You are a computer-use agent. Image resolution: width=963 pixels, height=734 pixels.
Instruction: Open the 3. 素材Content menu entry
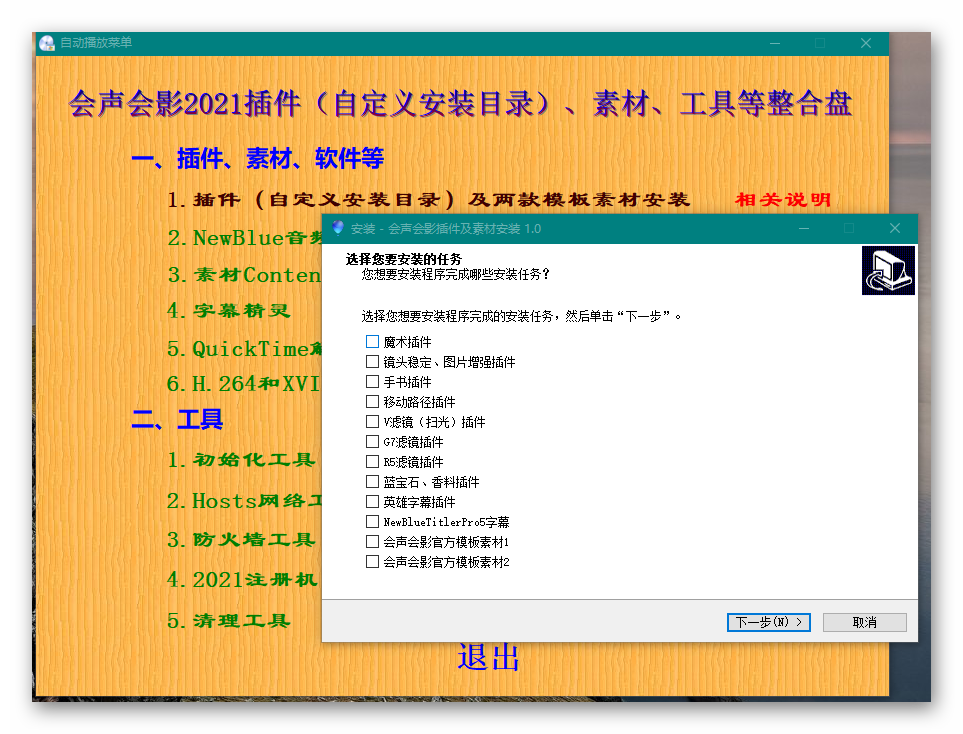[244, 275]
